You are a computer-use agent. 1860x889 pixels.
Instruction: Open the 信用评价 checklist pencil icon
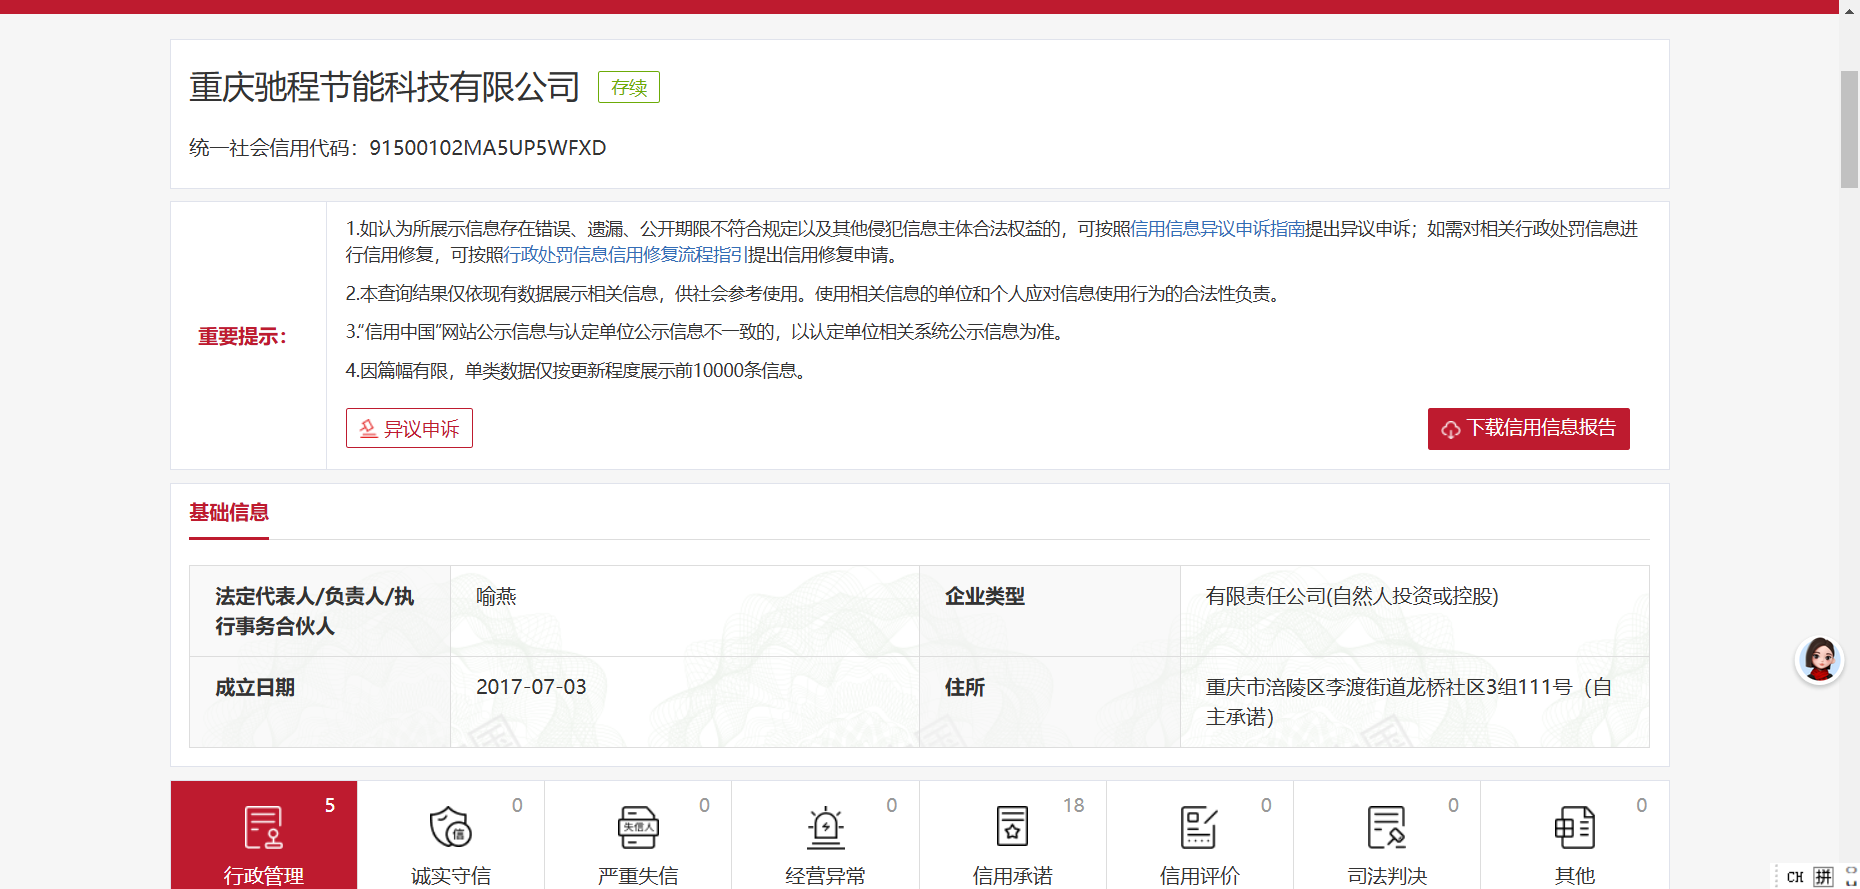point(1199,828)
